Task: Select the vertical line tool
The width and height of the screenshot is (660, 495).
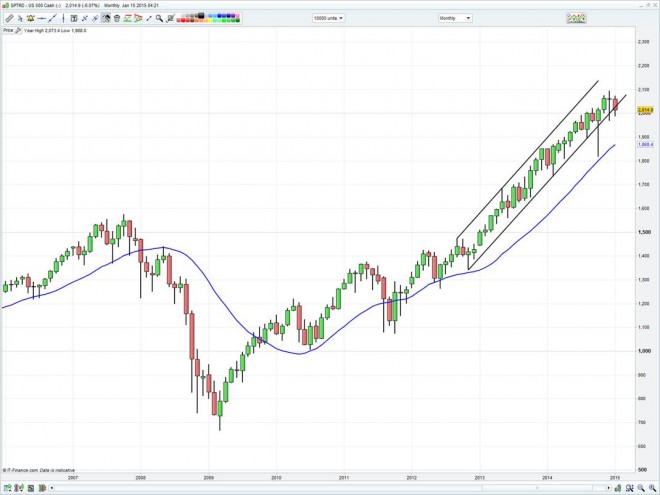Action: (63, 18)
